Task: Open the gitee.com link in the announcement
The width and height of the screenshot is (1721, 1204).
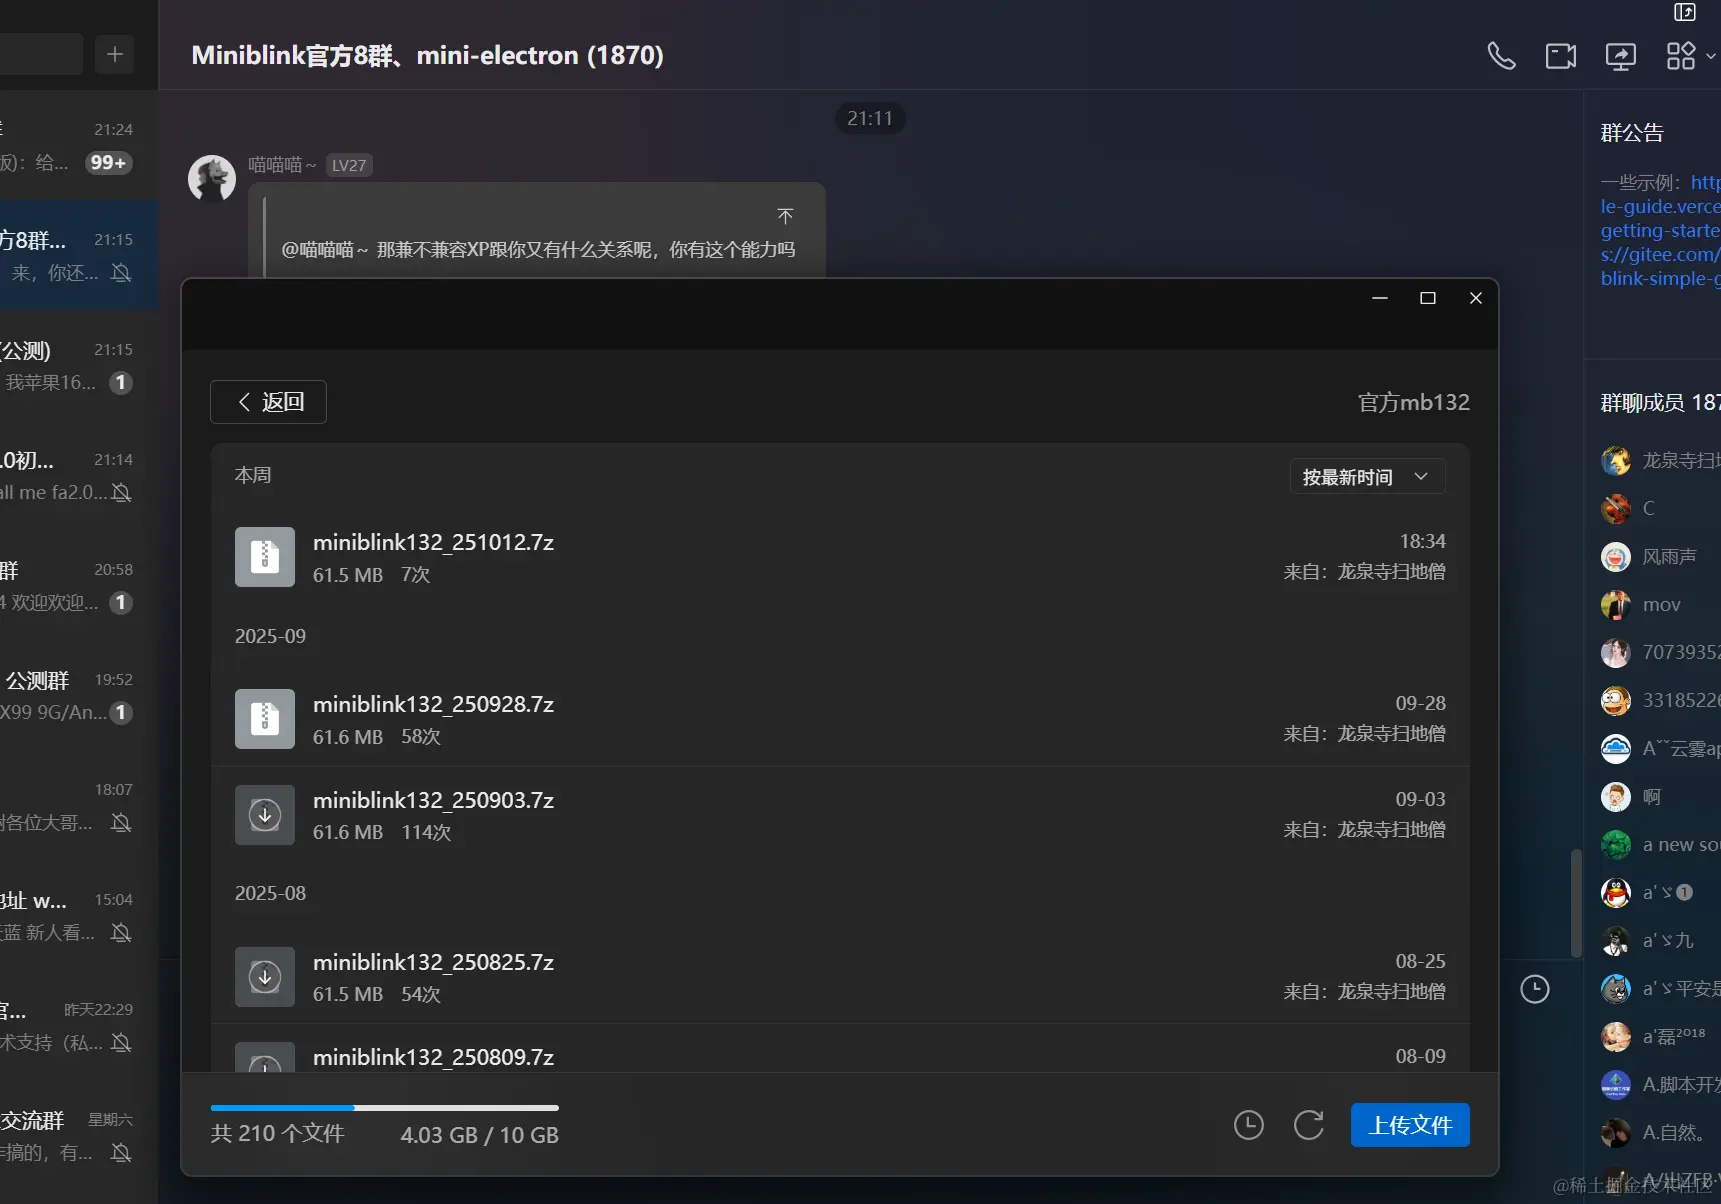Action: pyautogui.click(x=1660, y=254)
